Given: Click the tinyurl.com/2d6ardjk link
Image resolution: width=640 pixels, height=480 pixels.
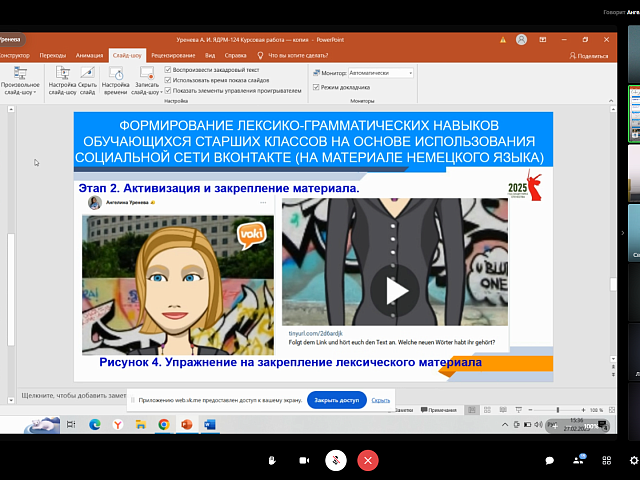Looking at the screenshot, I should [316, 333].
